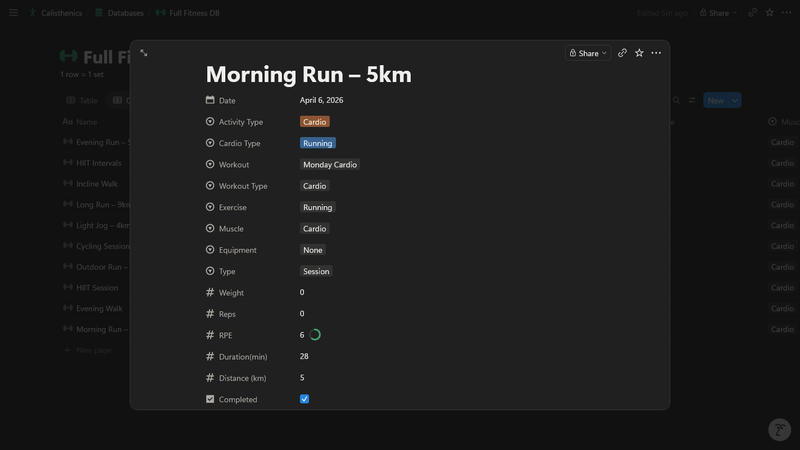Toggle the Completed checkbox

305,399
